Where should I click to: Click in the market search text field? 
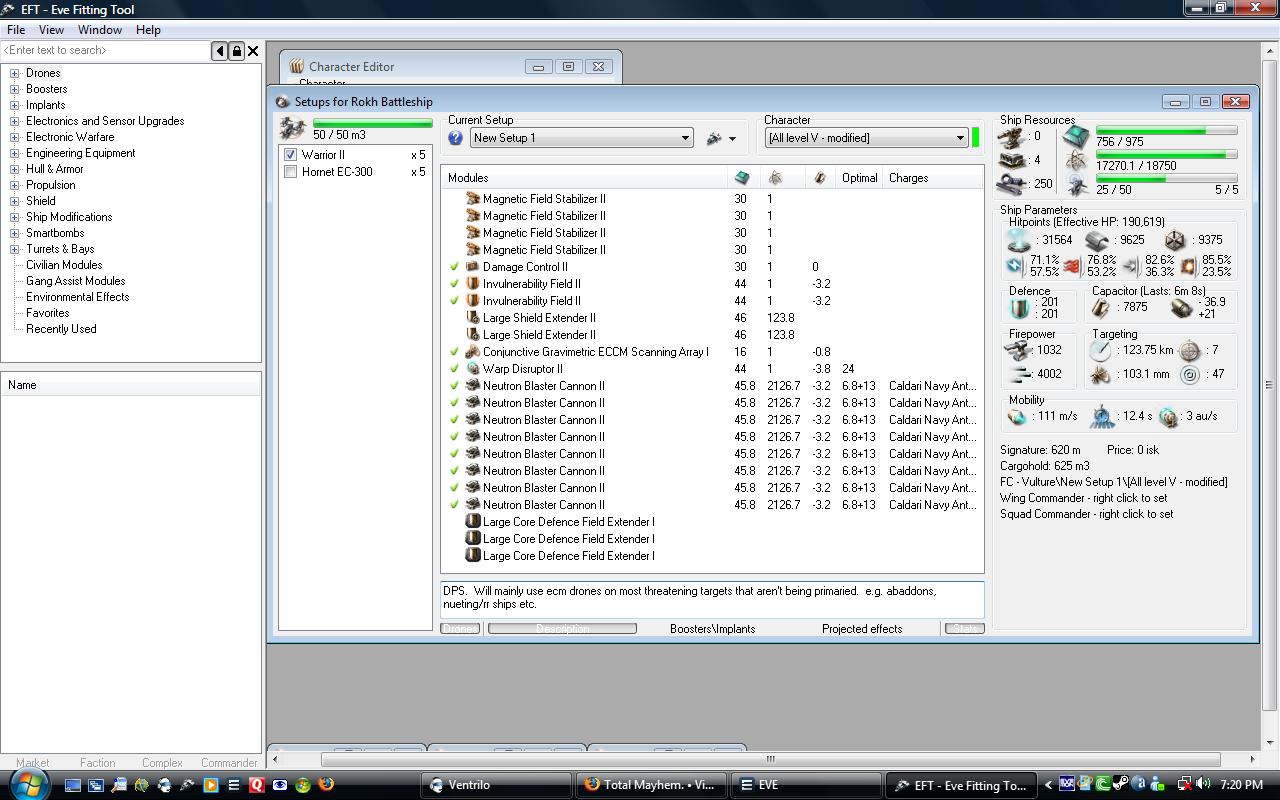105,51
